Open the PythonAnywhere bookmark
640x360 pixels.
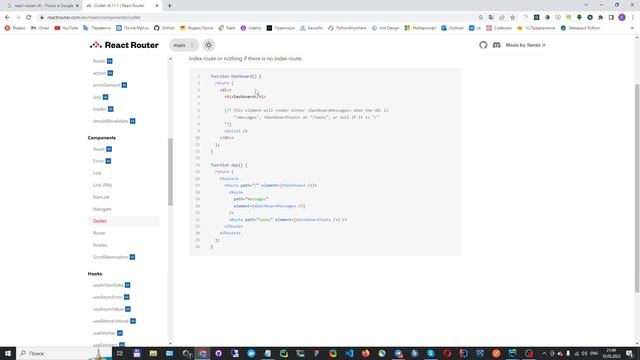click(x=347, y=28)
